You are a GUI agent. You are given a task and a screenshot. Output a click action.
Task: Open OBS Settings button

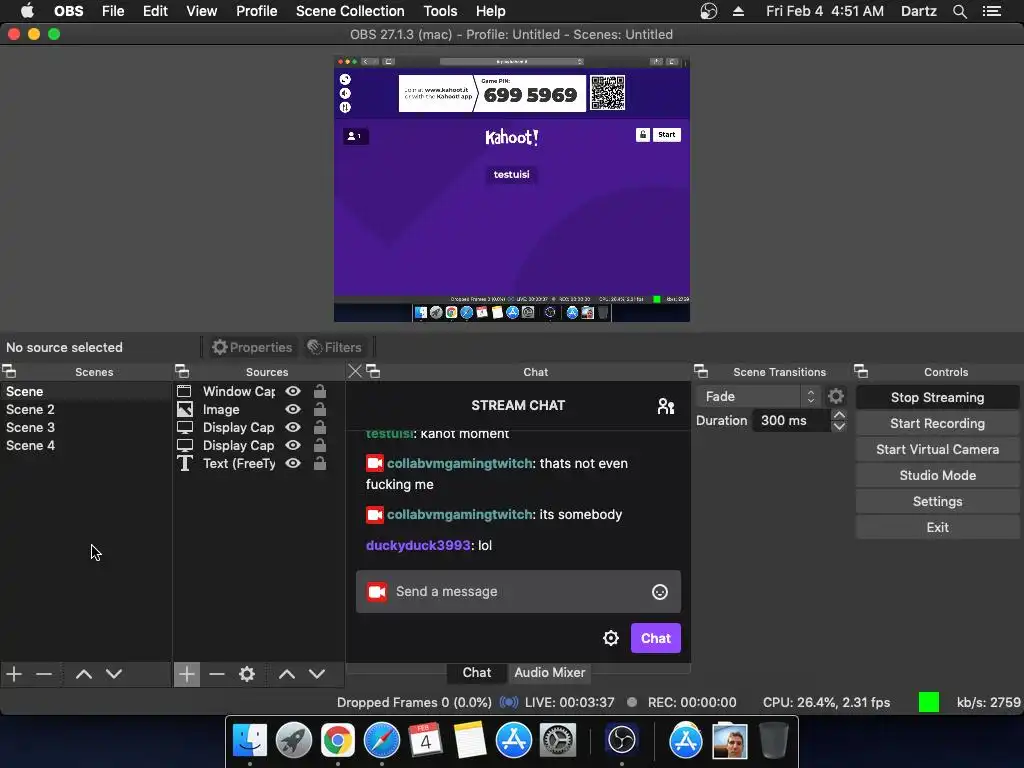937,502
